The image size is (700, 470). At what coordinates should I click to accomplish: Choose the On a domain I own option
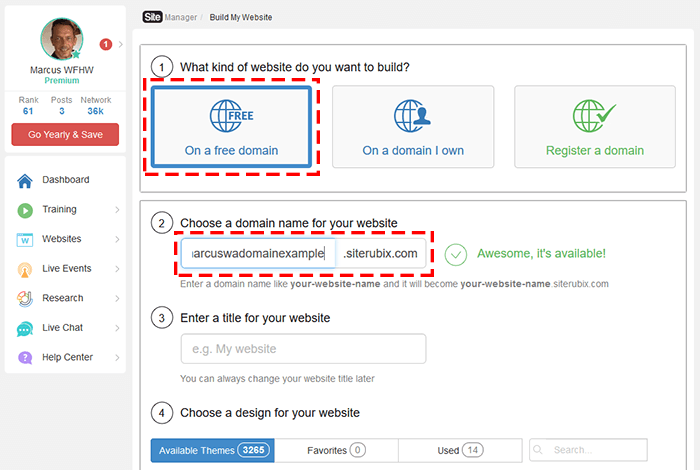tap(413, 127)
